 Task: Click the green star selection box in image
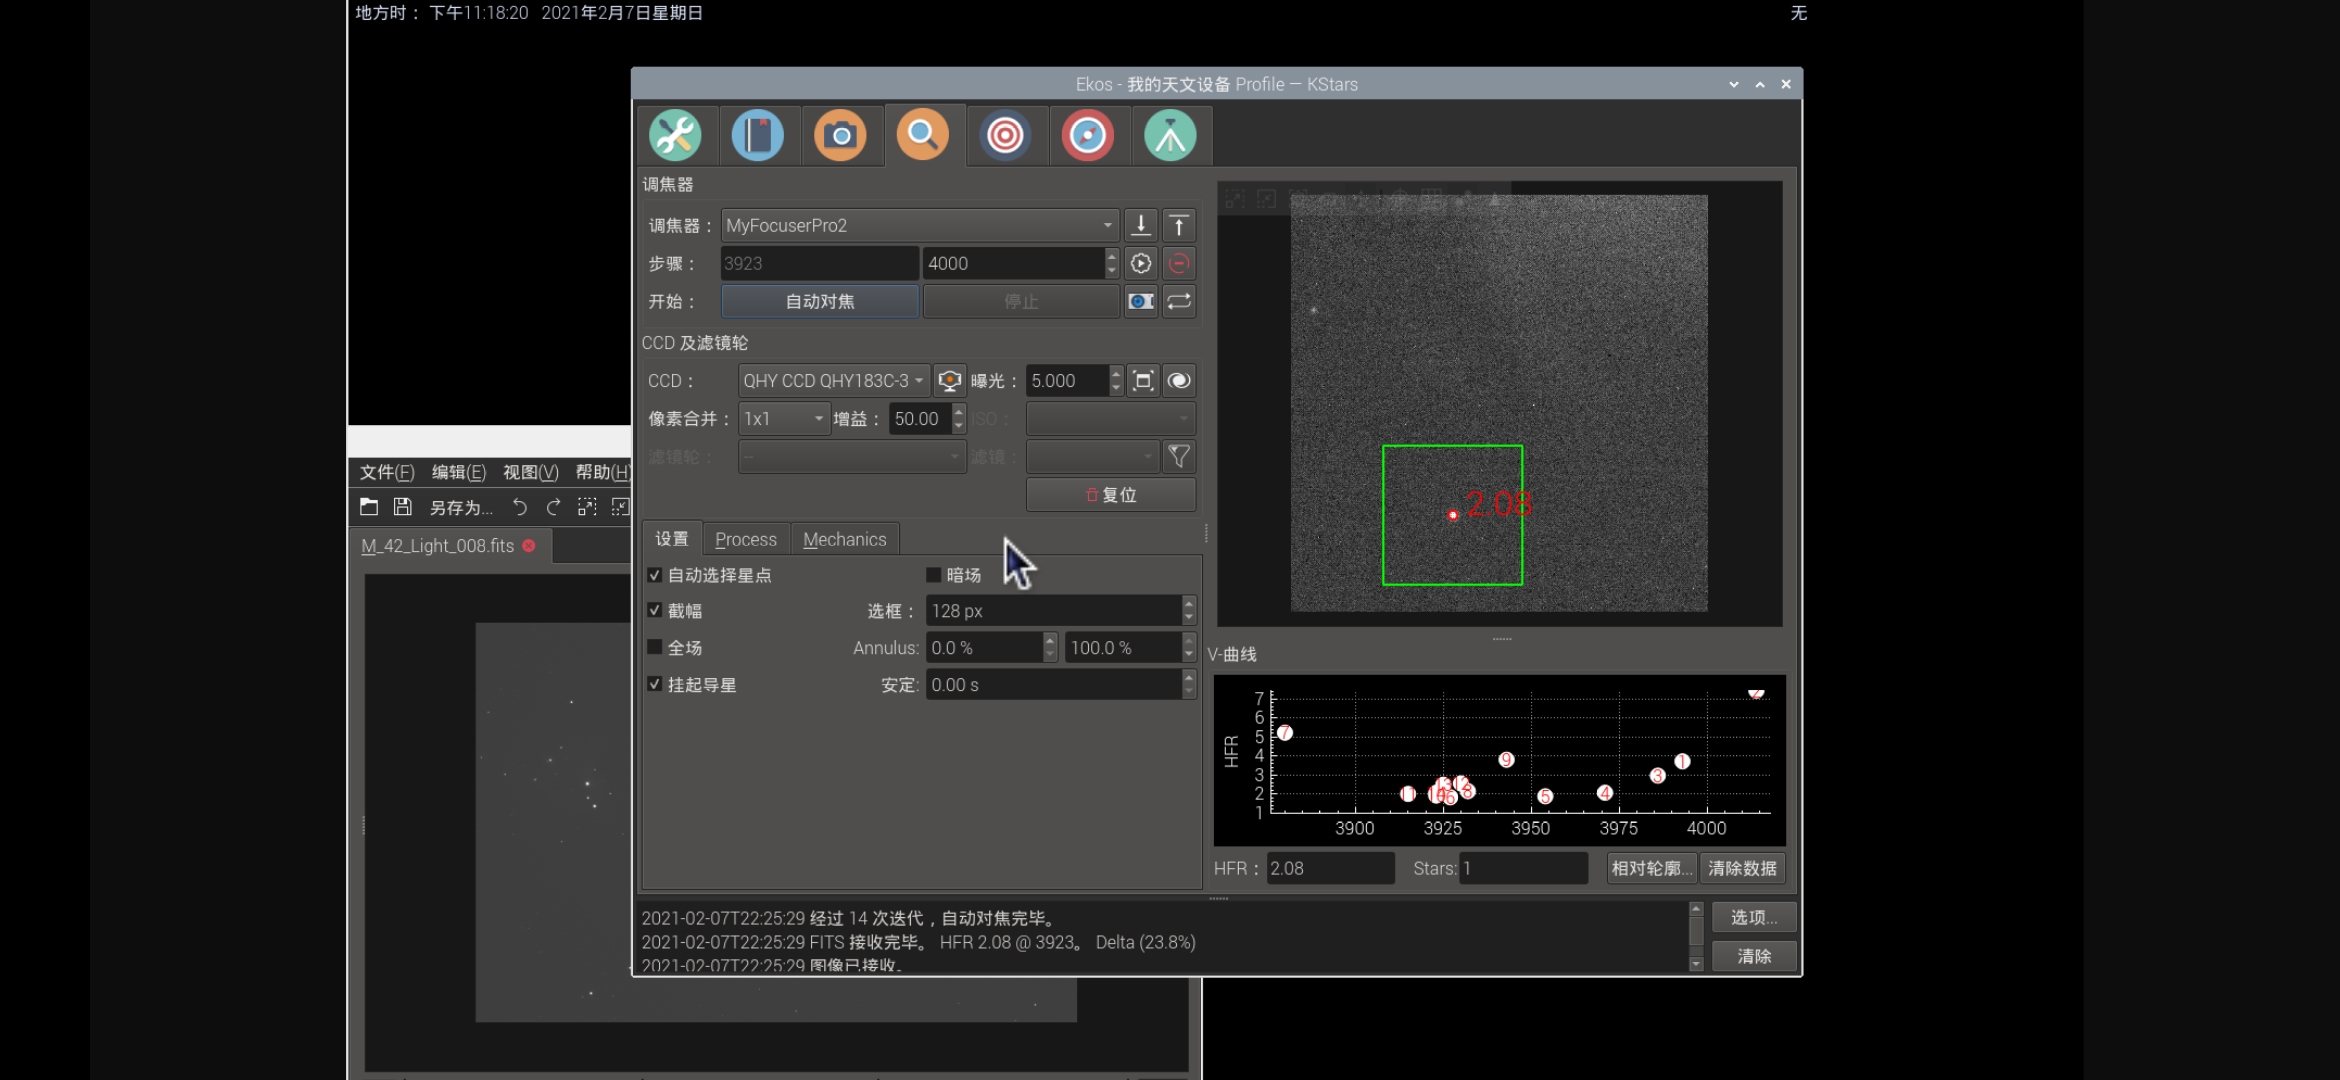[1452, 515]
